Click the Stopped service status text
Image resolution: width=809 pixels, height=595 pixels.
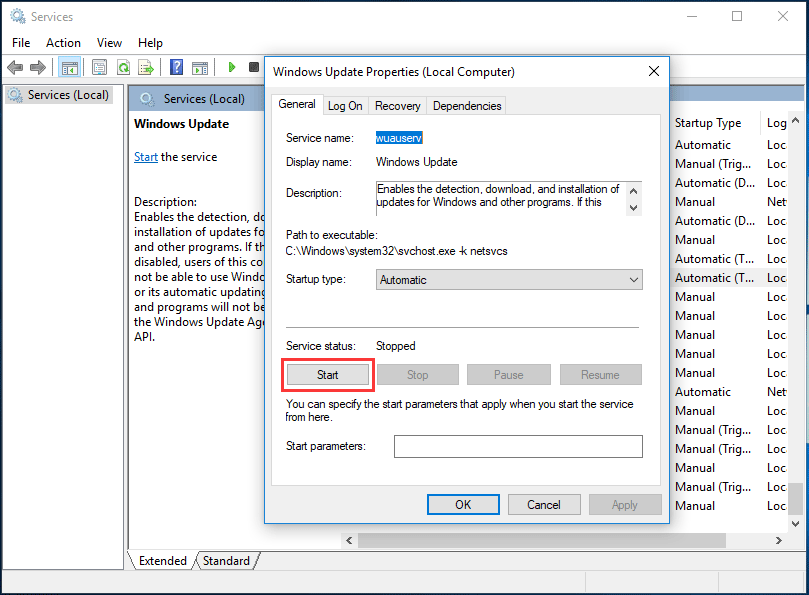[x=396, y=346]
